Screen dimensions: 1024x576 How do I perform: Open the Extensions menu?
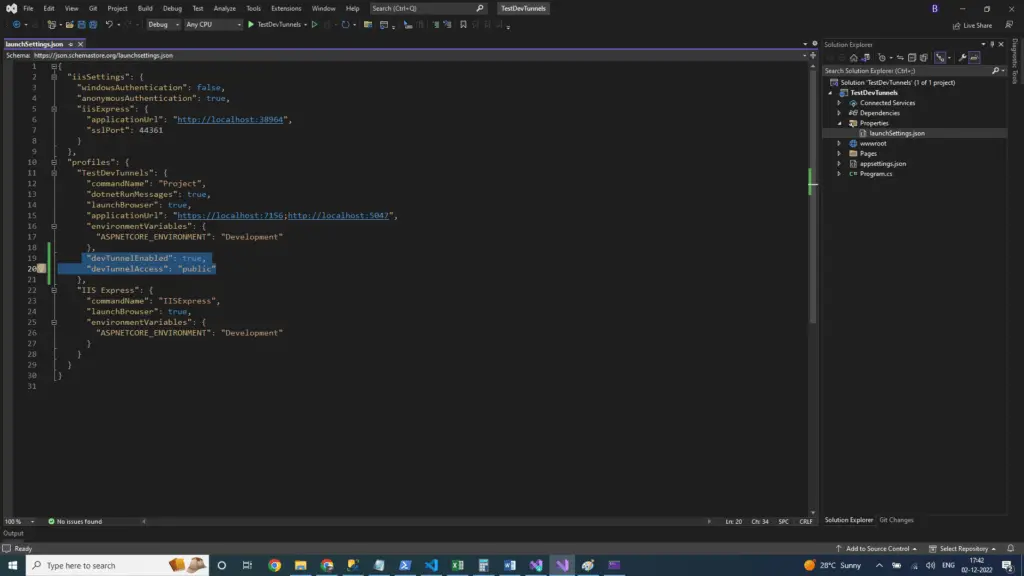(286, 8)
